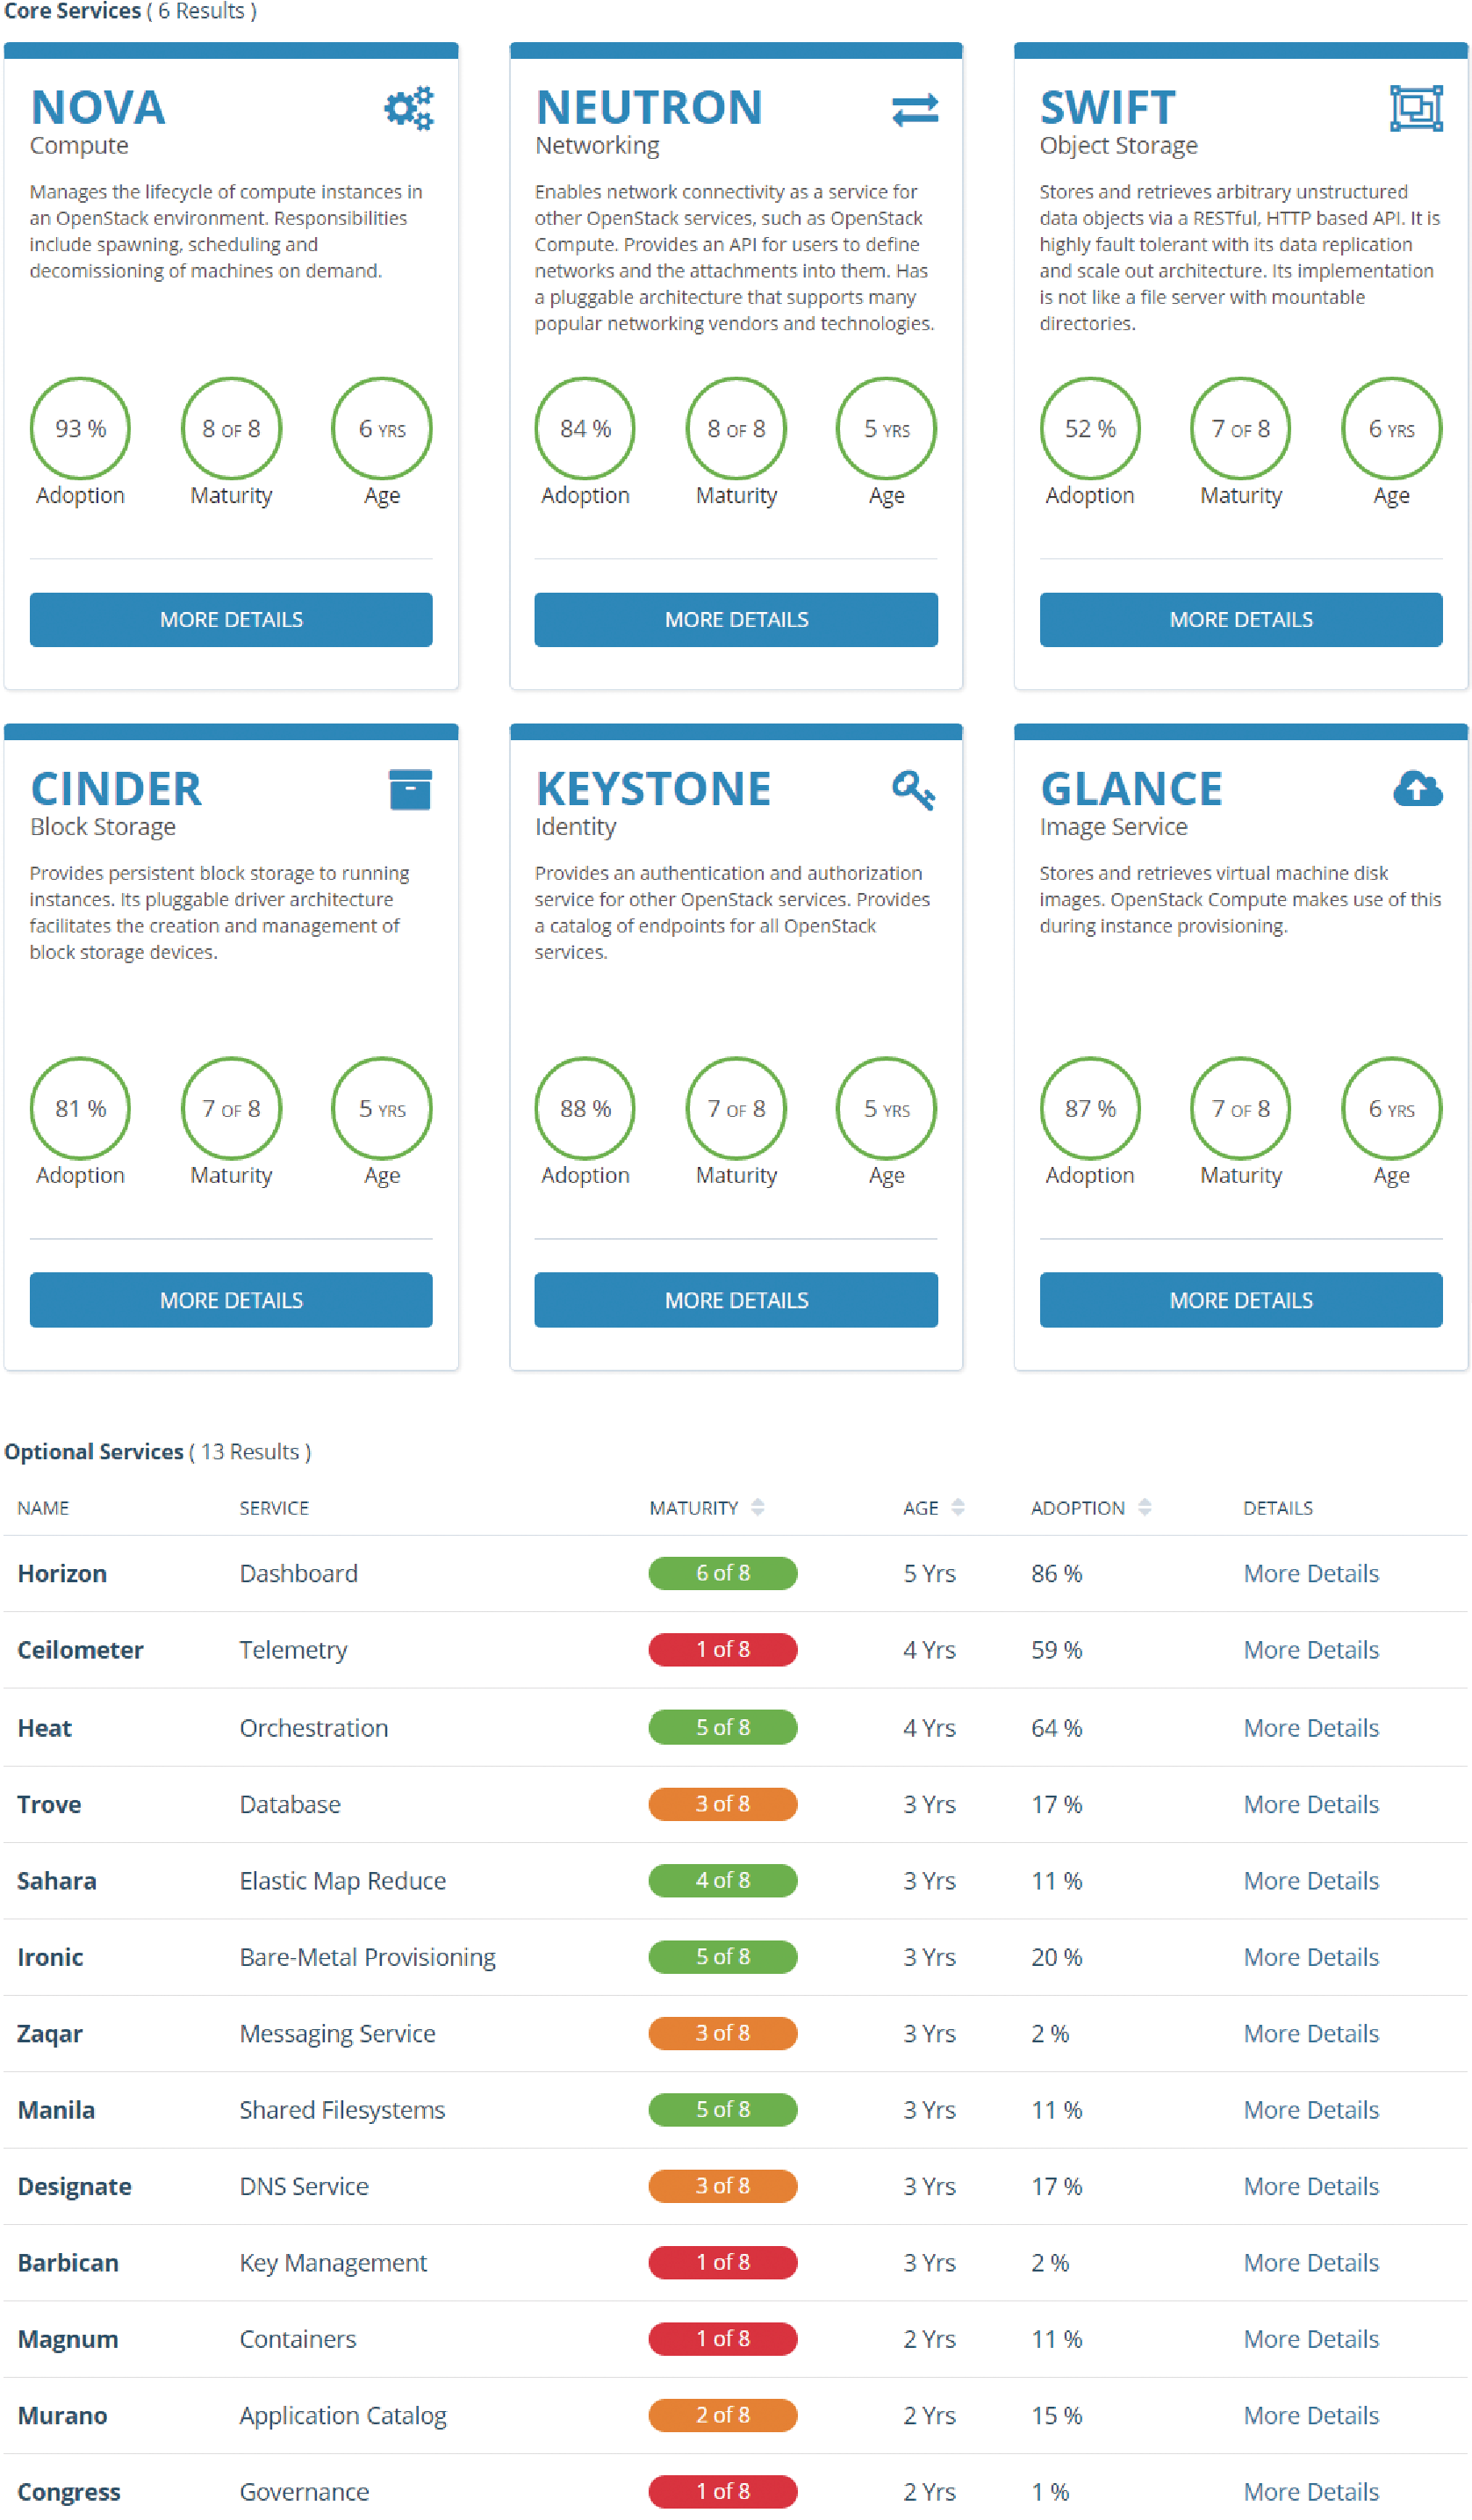Viewport: 1472px width, 2520px height.
Task: Open More Details for Nova
Action: click(x=231, y=619)
